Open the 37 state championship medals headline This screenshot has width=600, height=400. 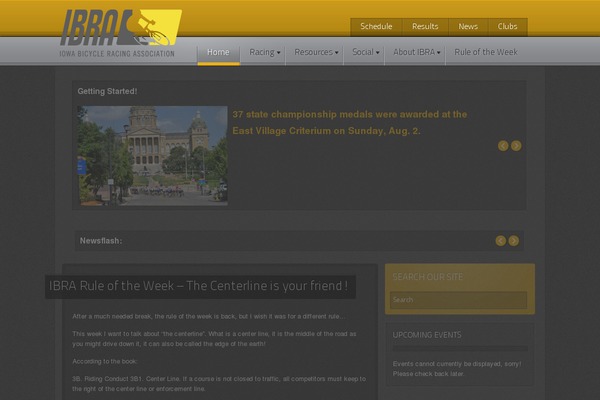tap(350, 122)
